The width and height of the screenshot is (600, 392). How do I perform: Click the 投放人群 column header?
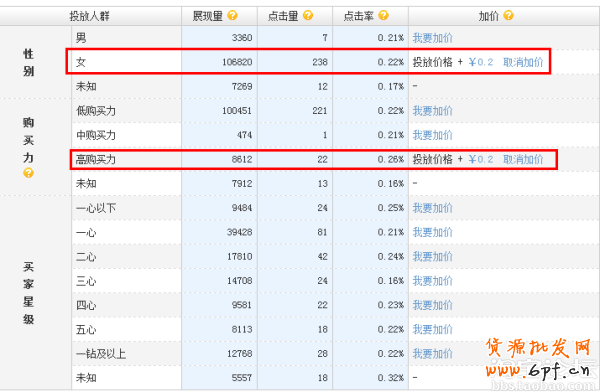90,16
